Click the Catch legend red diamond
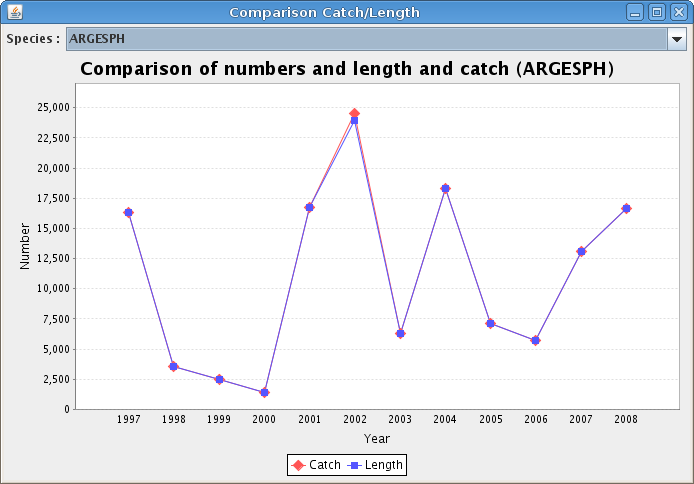 [298, 465]
